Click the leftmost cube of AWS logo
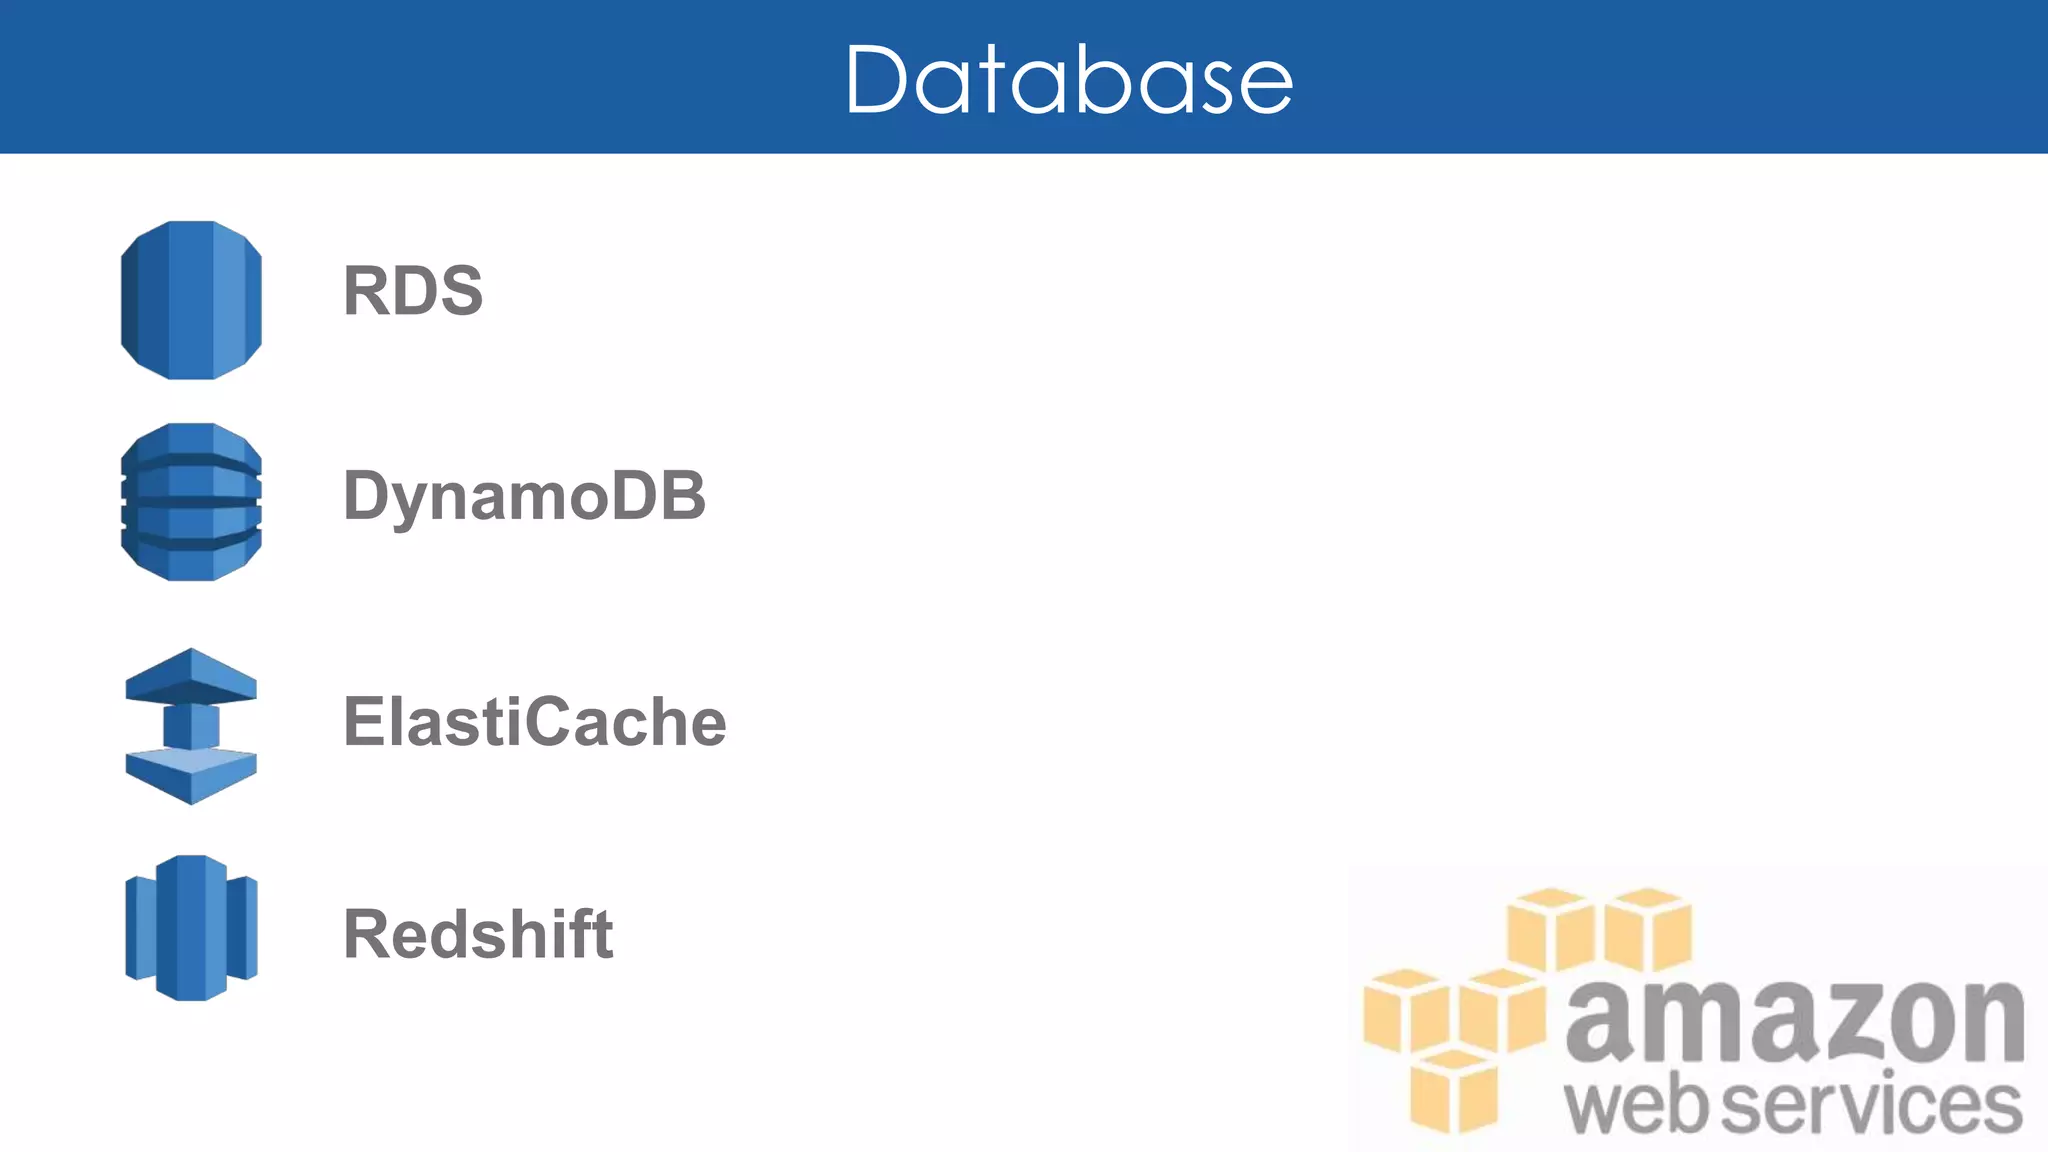Image resolution: width=2048 pixels, height=1152 pixels. click(1405, 1010)
